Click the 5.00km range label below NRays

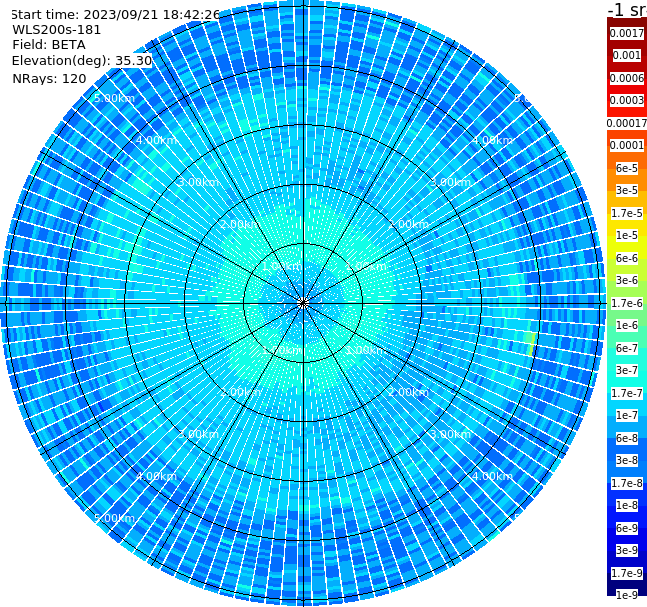[x=114, y=98]
